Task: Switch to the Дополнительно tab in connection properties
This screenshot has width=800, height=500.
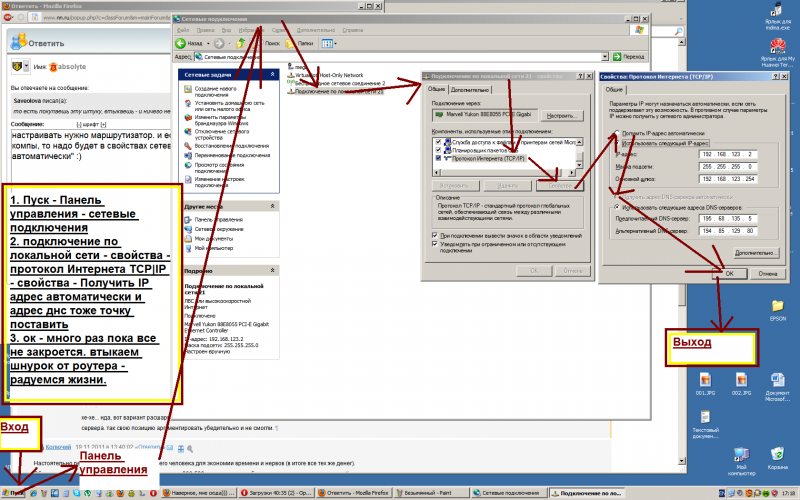Action: coord(469,89)
